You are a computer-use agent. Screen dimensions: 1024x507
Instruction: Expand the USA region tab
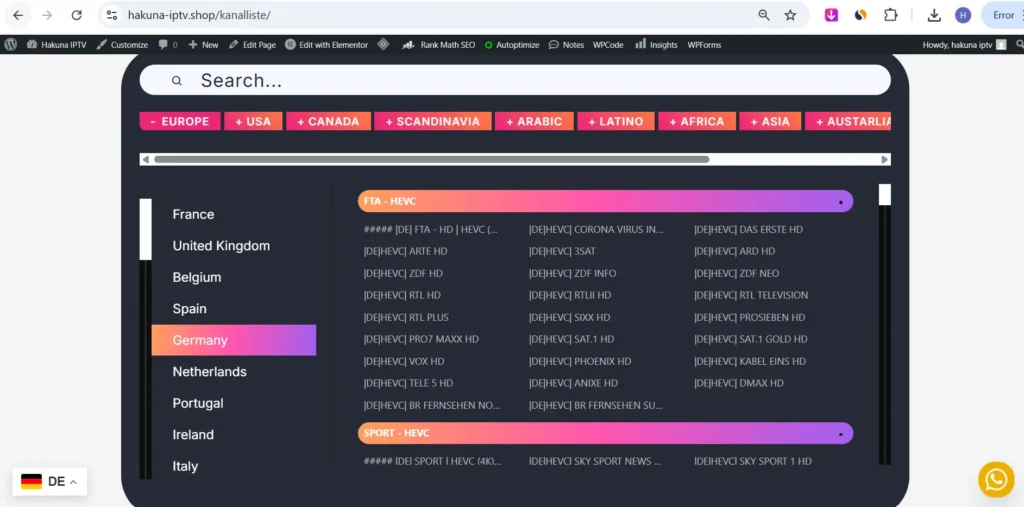click(253, 121)
